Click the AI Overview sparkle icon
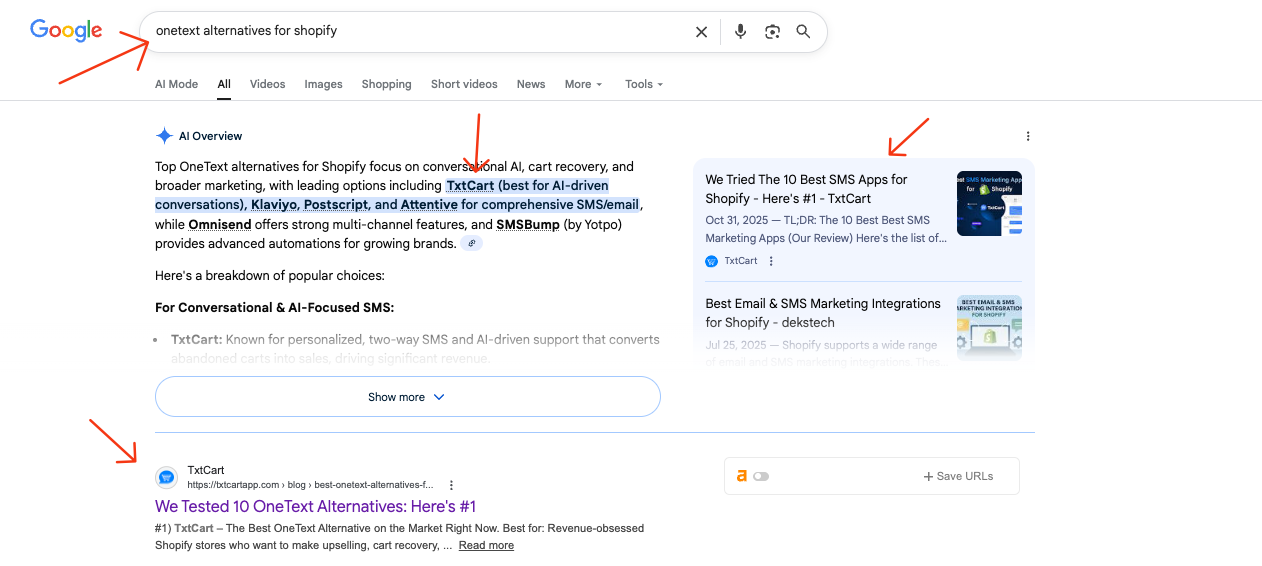Screen dimensions: 1262x566 (x=164, y=136)
